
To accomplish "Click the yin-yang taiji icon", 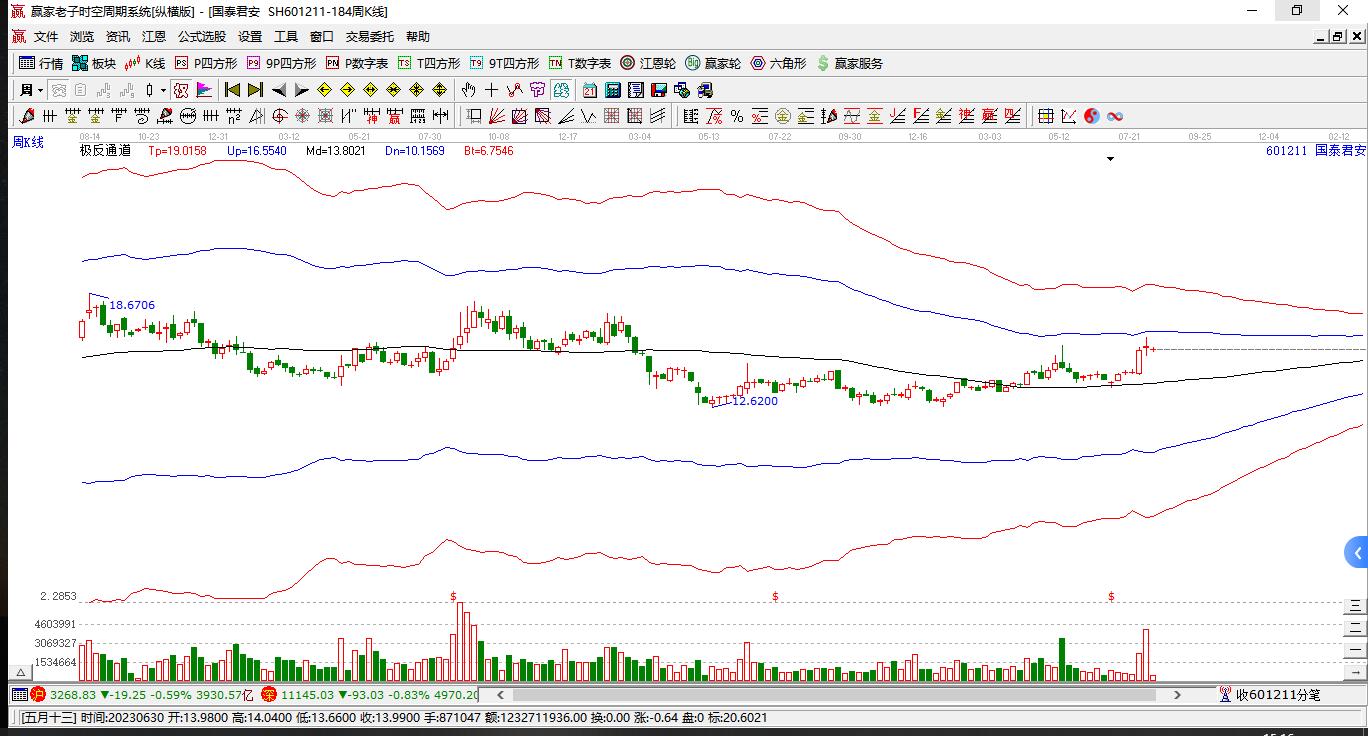I will click(1092, 116).
